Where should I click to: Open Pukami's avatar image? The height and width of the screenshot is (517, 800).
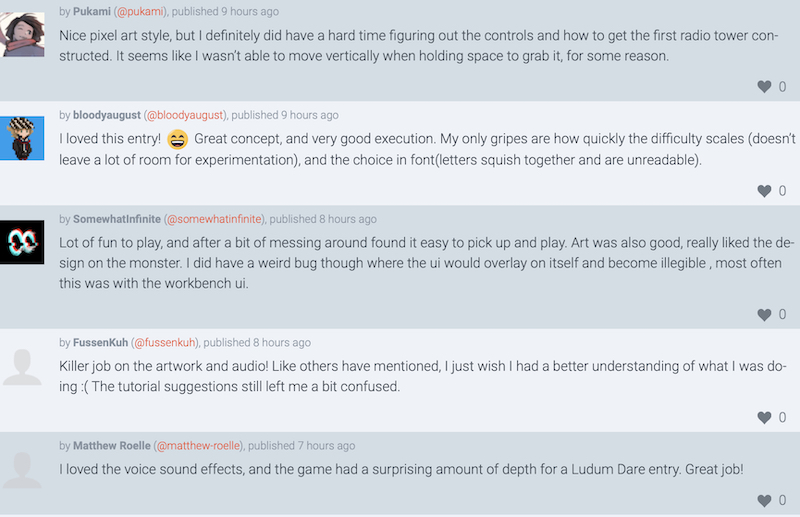(x=22, y=34)
